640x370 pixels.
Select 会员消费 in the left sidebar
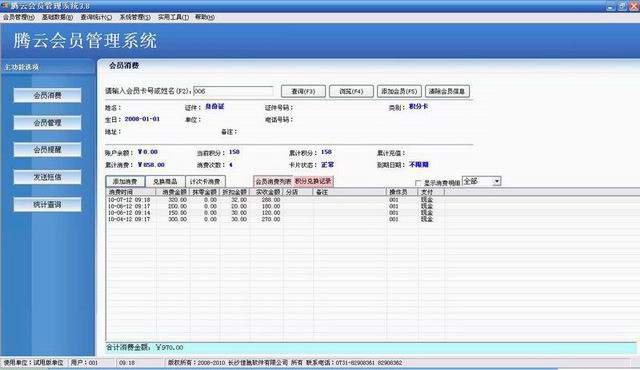coord(47,95)
